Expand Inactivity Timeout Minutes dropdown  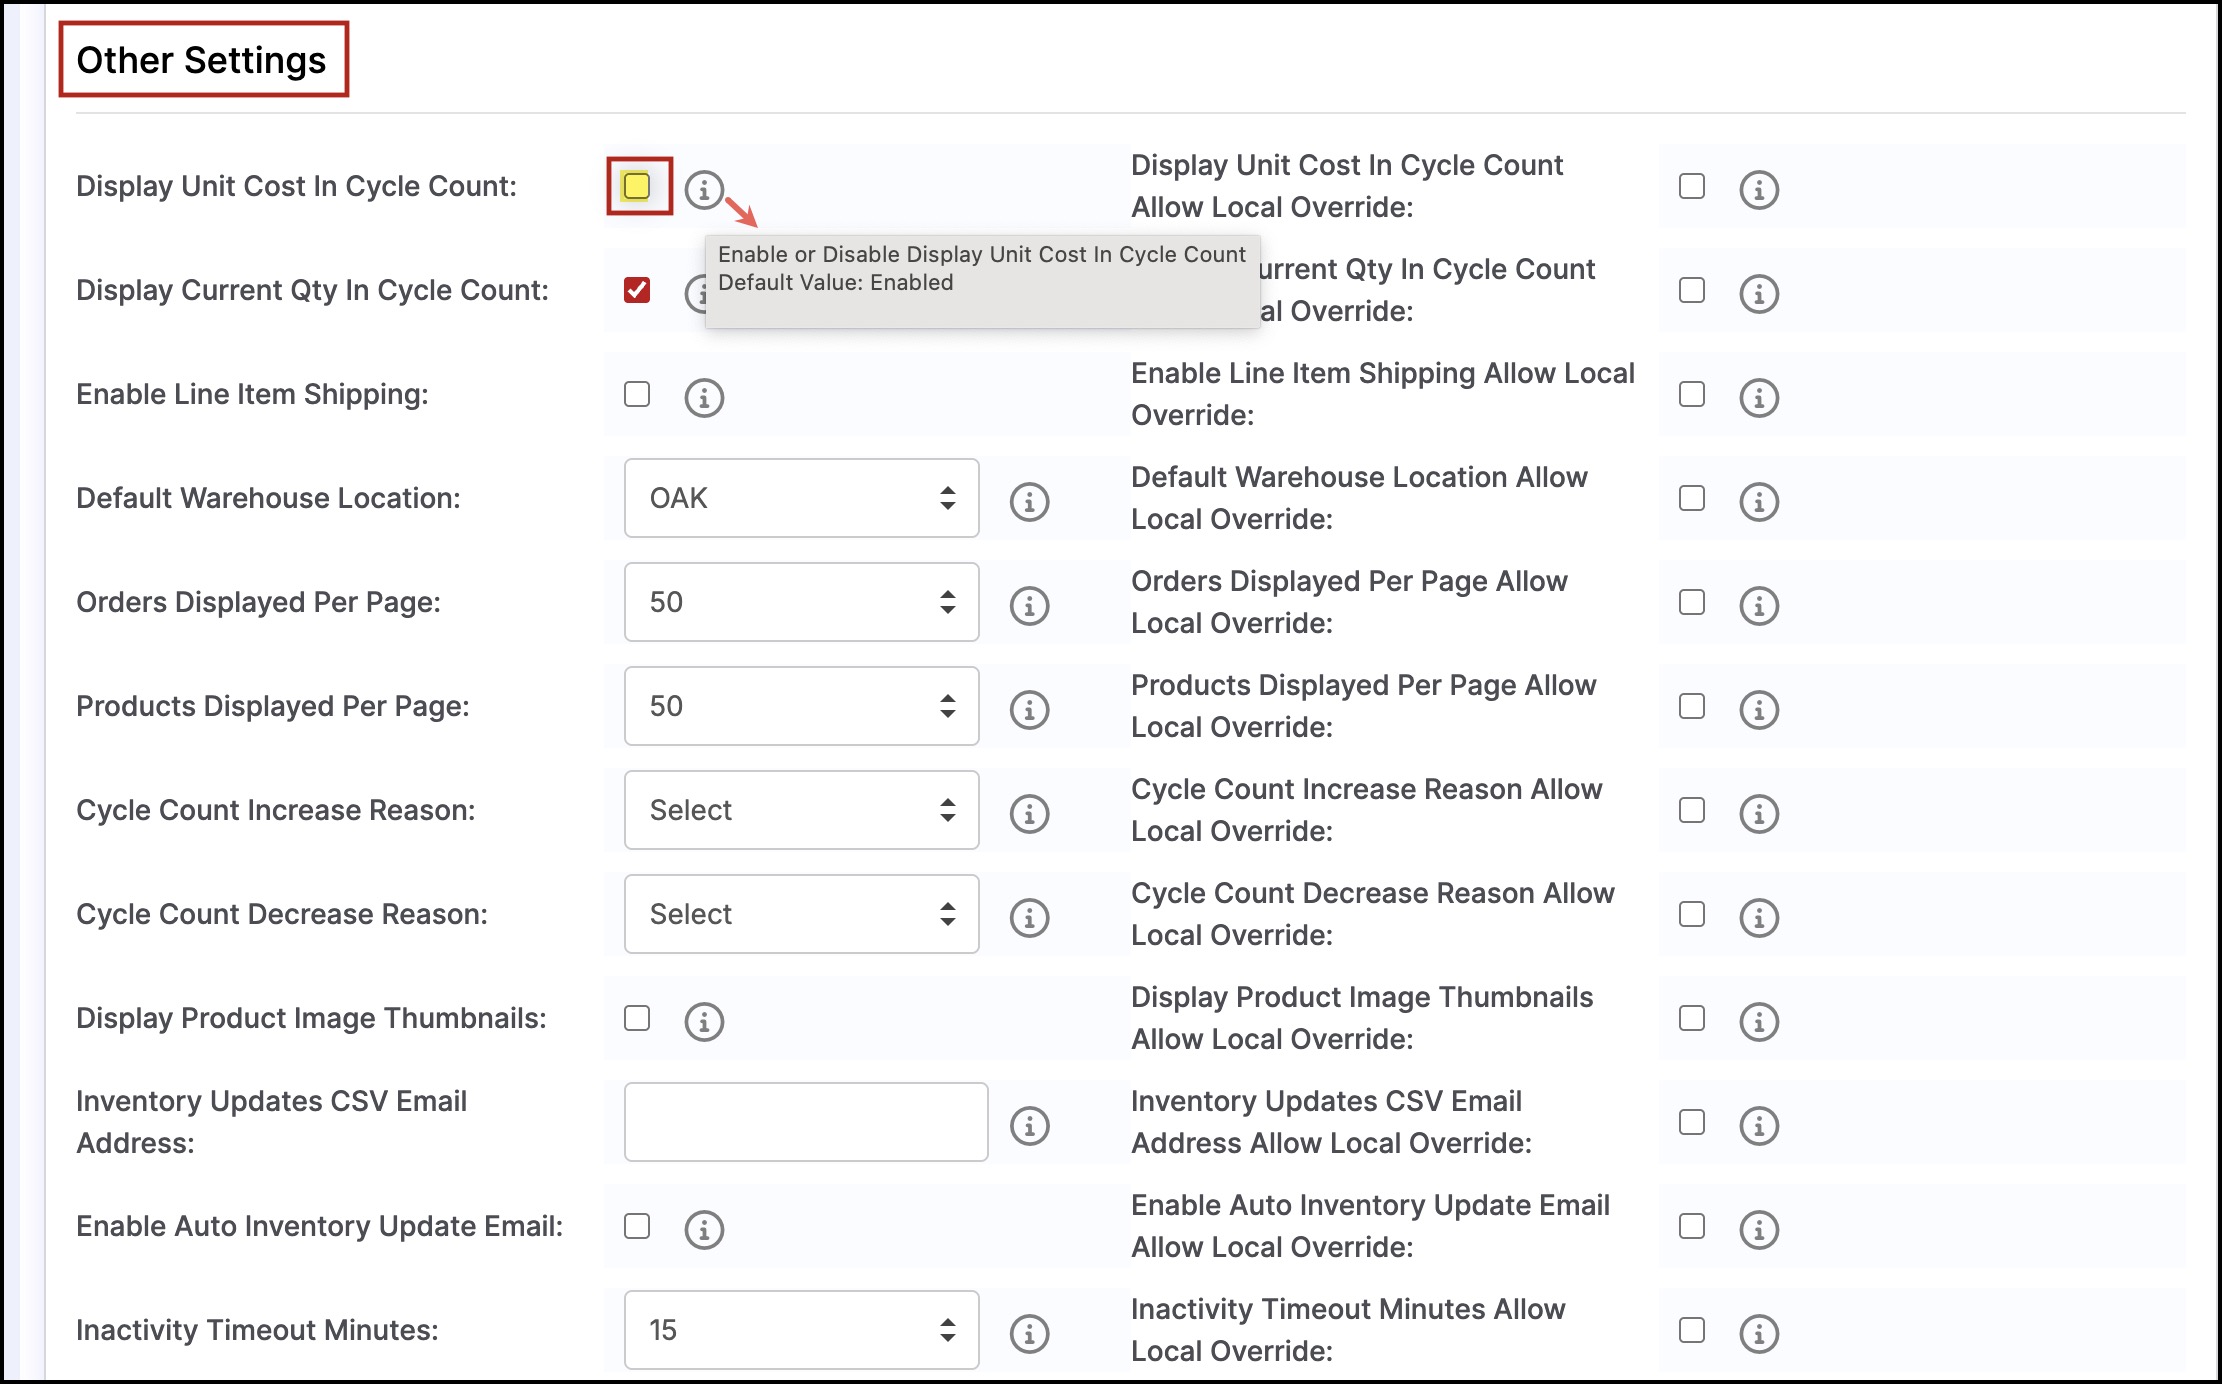click(801, 1330)
